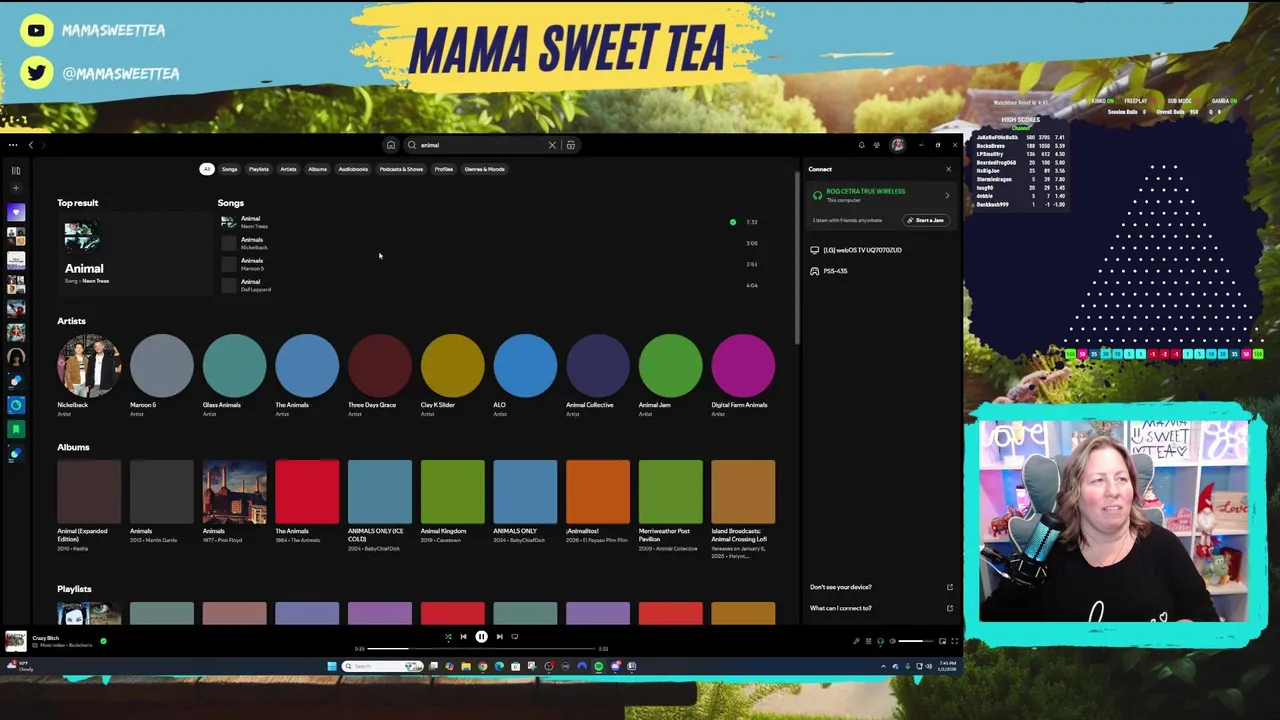Open Maroon 5 artist circle
Viewport: 1280px width, 720px height.
point(162,366)
